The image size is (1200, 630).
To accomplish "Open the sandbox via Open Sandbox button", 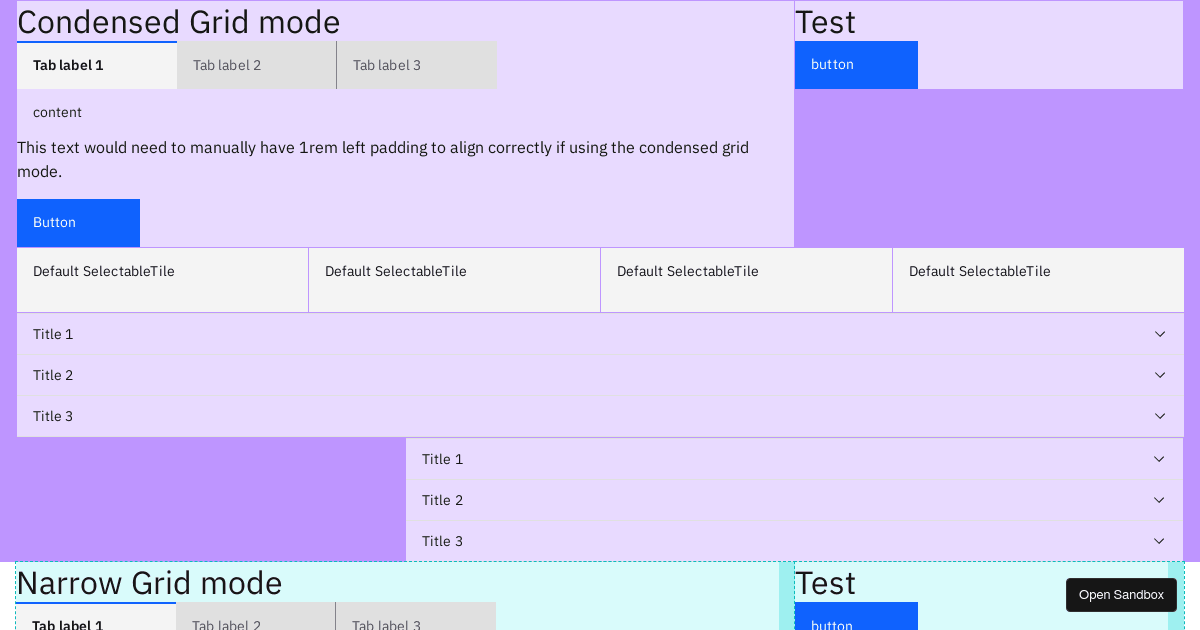I will tap(1121, 594).
